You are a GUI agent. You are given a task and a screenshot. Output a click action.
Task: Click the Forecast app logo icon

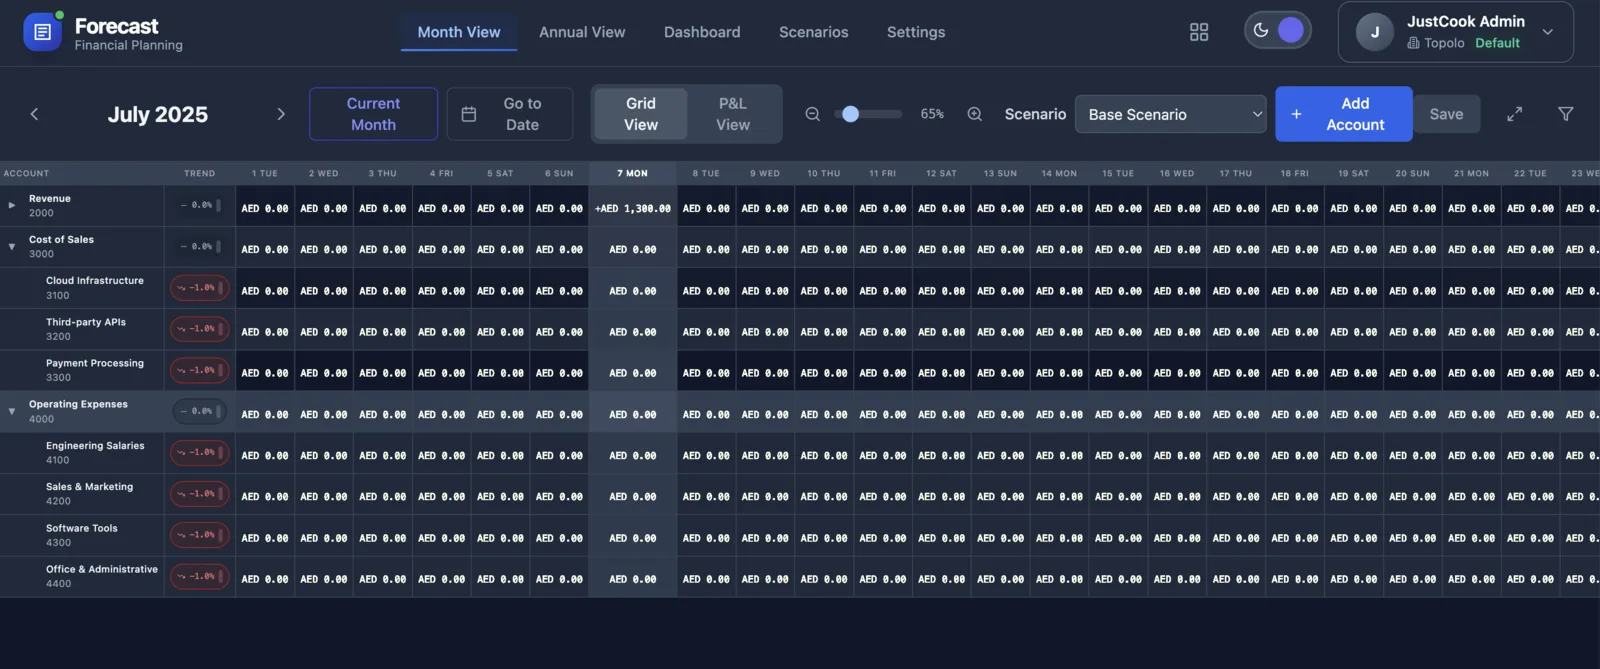pyautogui.click(x=42, y=32)
